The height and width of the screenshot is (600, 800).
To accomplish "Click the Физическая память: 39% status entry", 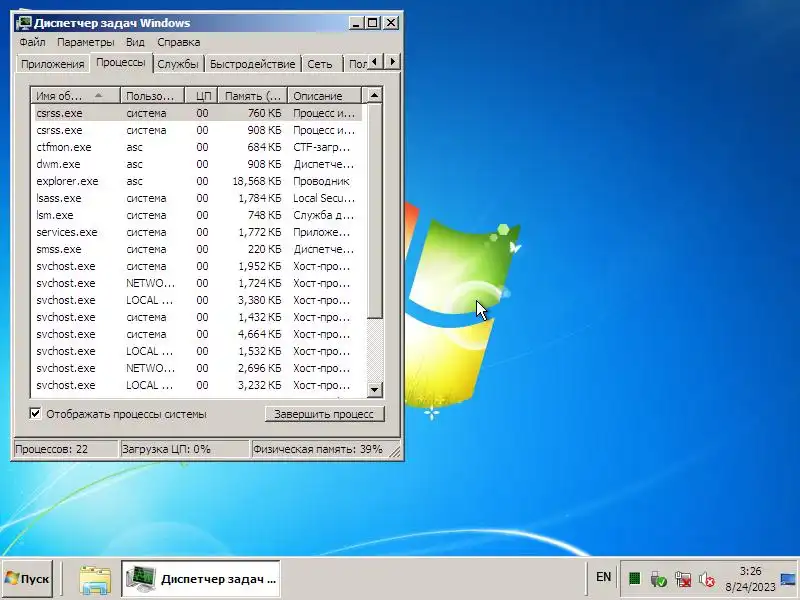I will (x=318, y=449).
